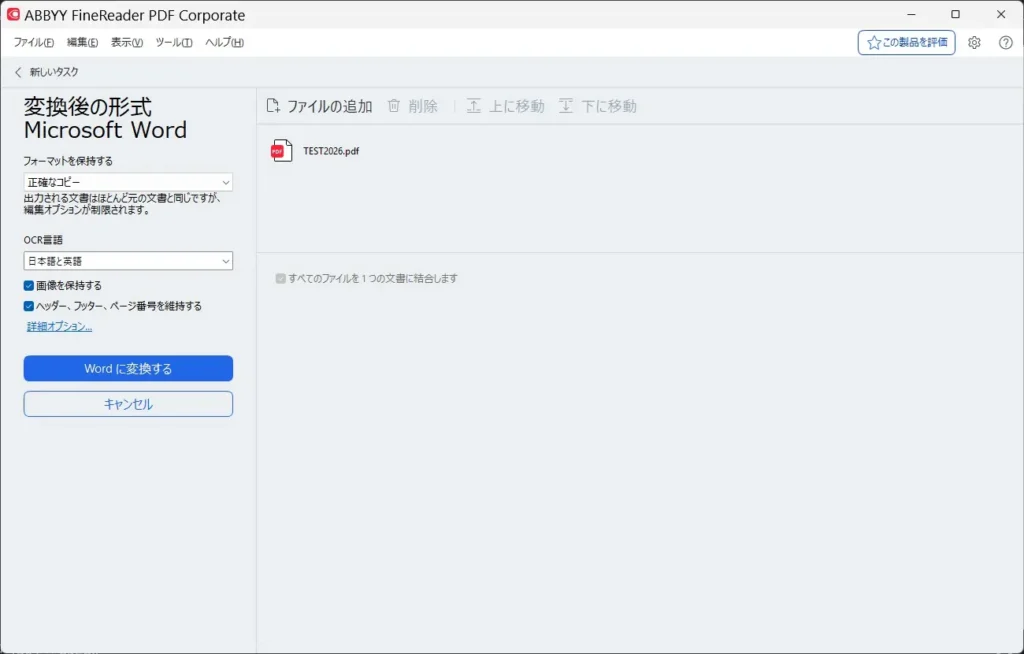Screen dimensions: 1024x654
Task: Click the キャンセル button
Action: coord(128,404)
